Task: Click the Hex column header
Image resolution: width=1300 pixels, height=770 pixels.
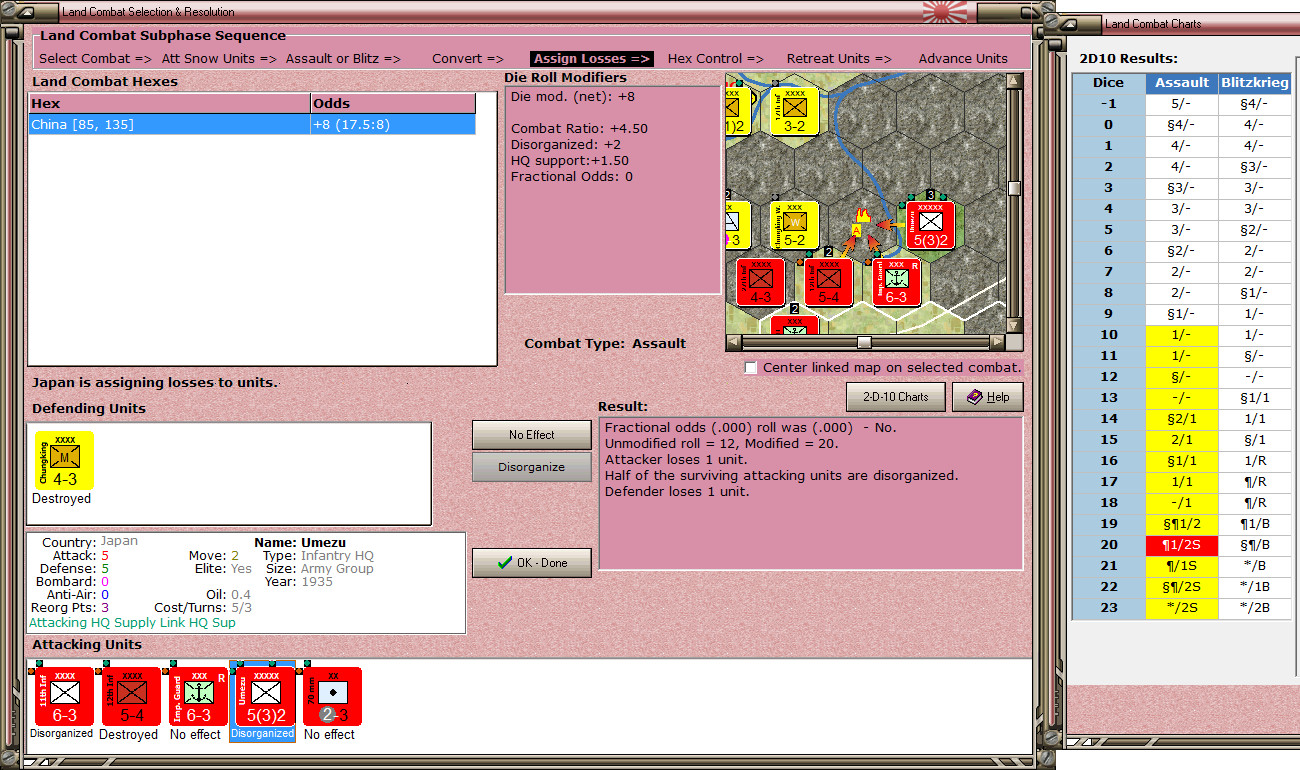Action: pyautogui.click(x=170, y=104)
